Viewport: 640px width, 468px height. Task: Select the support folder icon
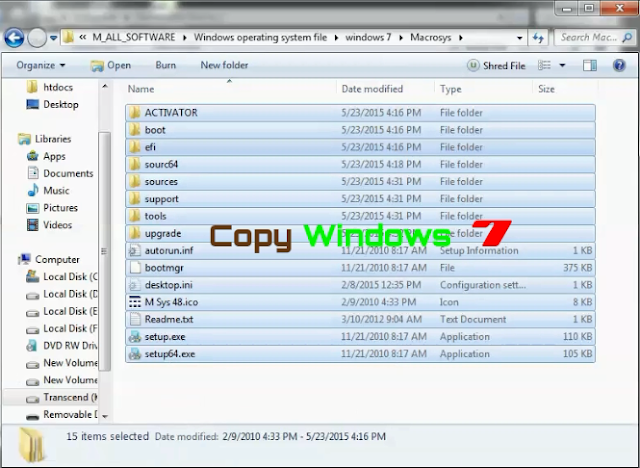pos(135,199)
